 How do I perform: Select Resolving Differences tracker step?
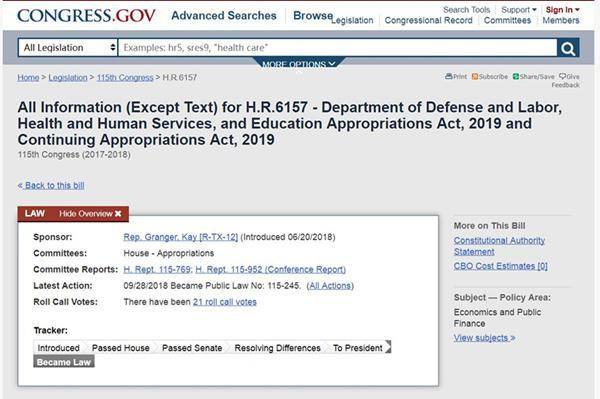(x=277, y=348)
